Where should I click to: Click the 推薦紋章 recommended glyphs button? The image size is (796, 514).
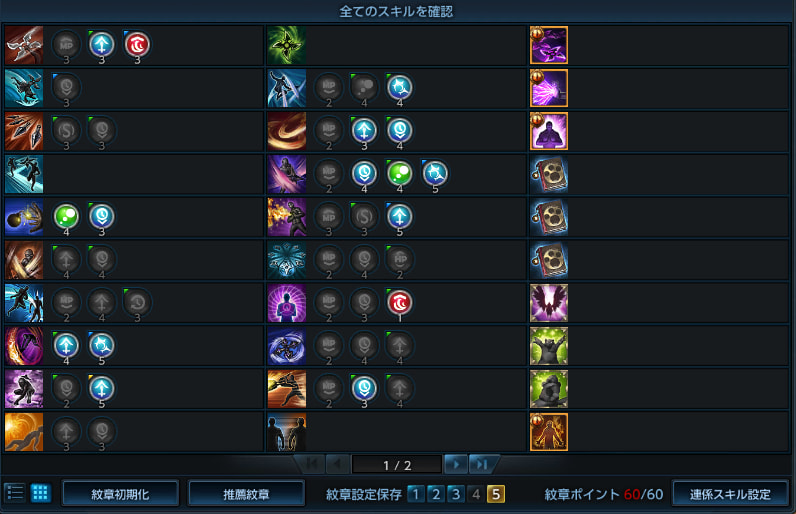point(246,494)
